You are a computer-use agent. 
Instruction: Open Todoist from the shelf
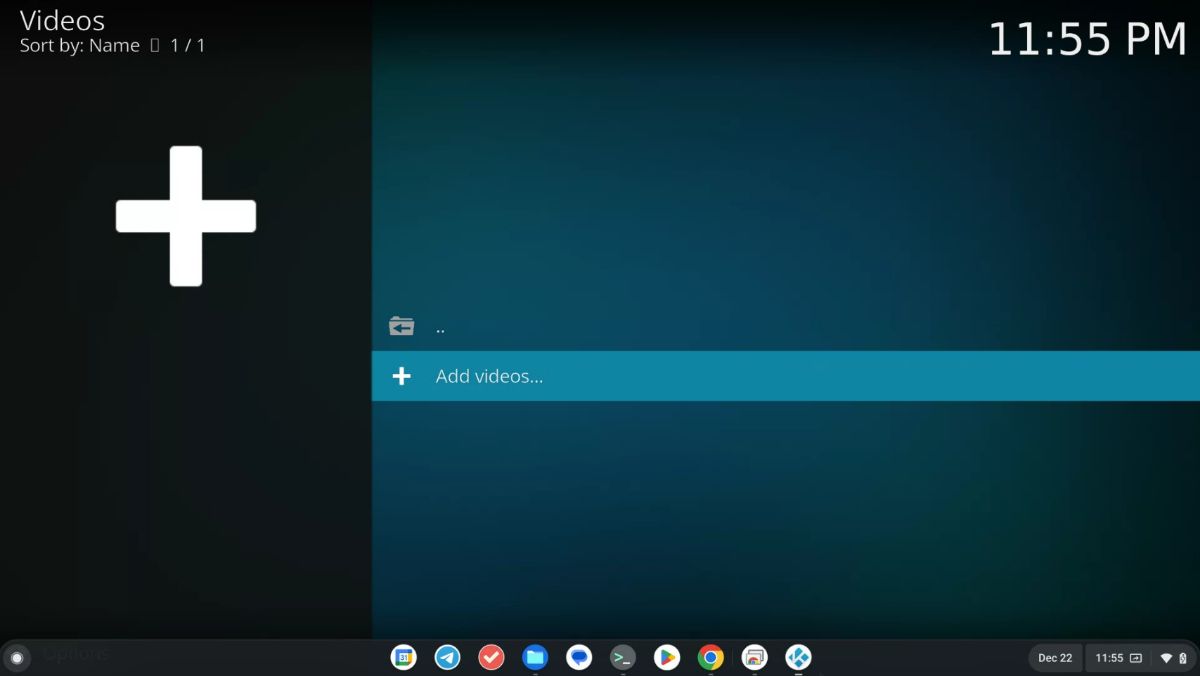491,658
